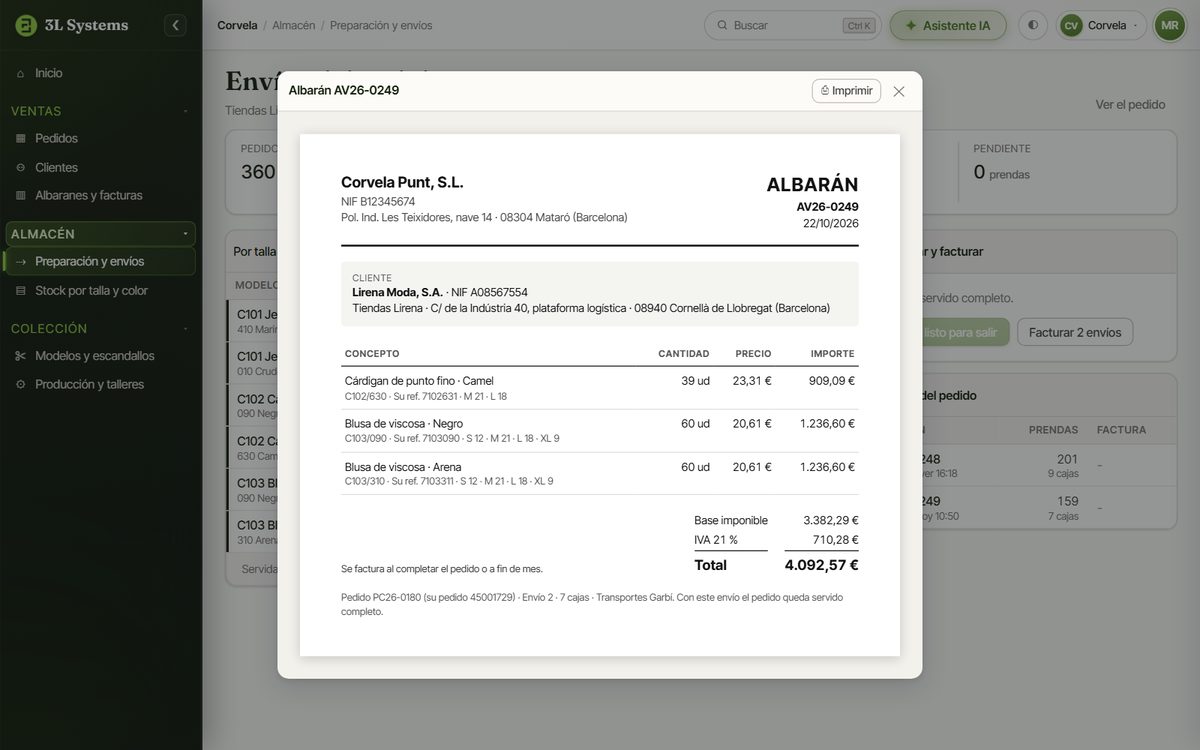
Task: Click the Corvela breadcrumb
Action: click(237, 25)
